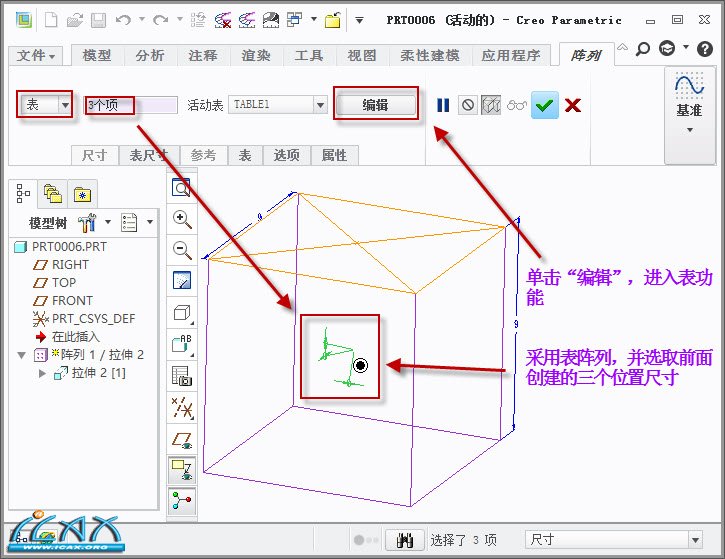This screenshot has height=559, width=725.
Task: Click 在此插入 insert marker
Action: [x=75, y=337]
